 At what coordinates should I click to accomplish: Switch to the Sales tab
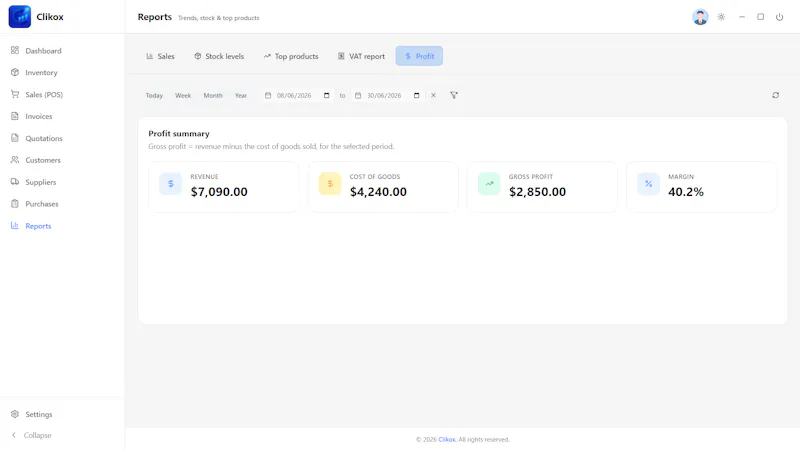coord(160,56)
